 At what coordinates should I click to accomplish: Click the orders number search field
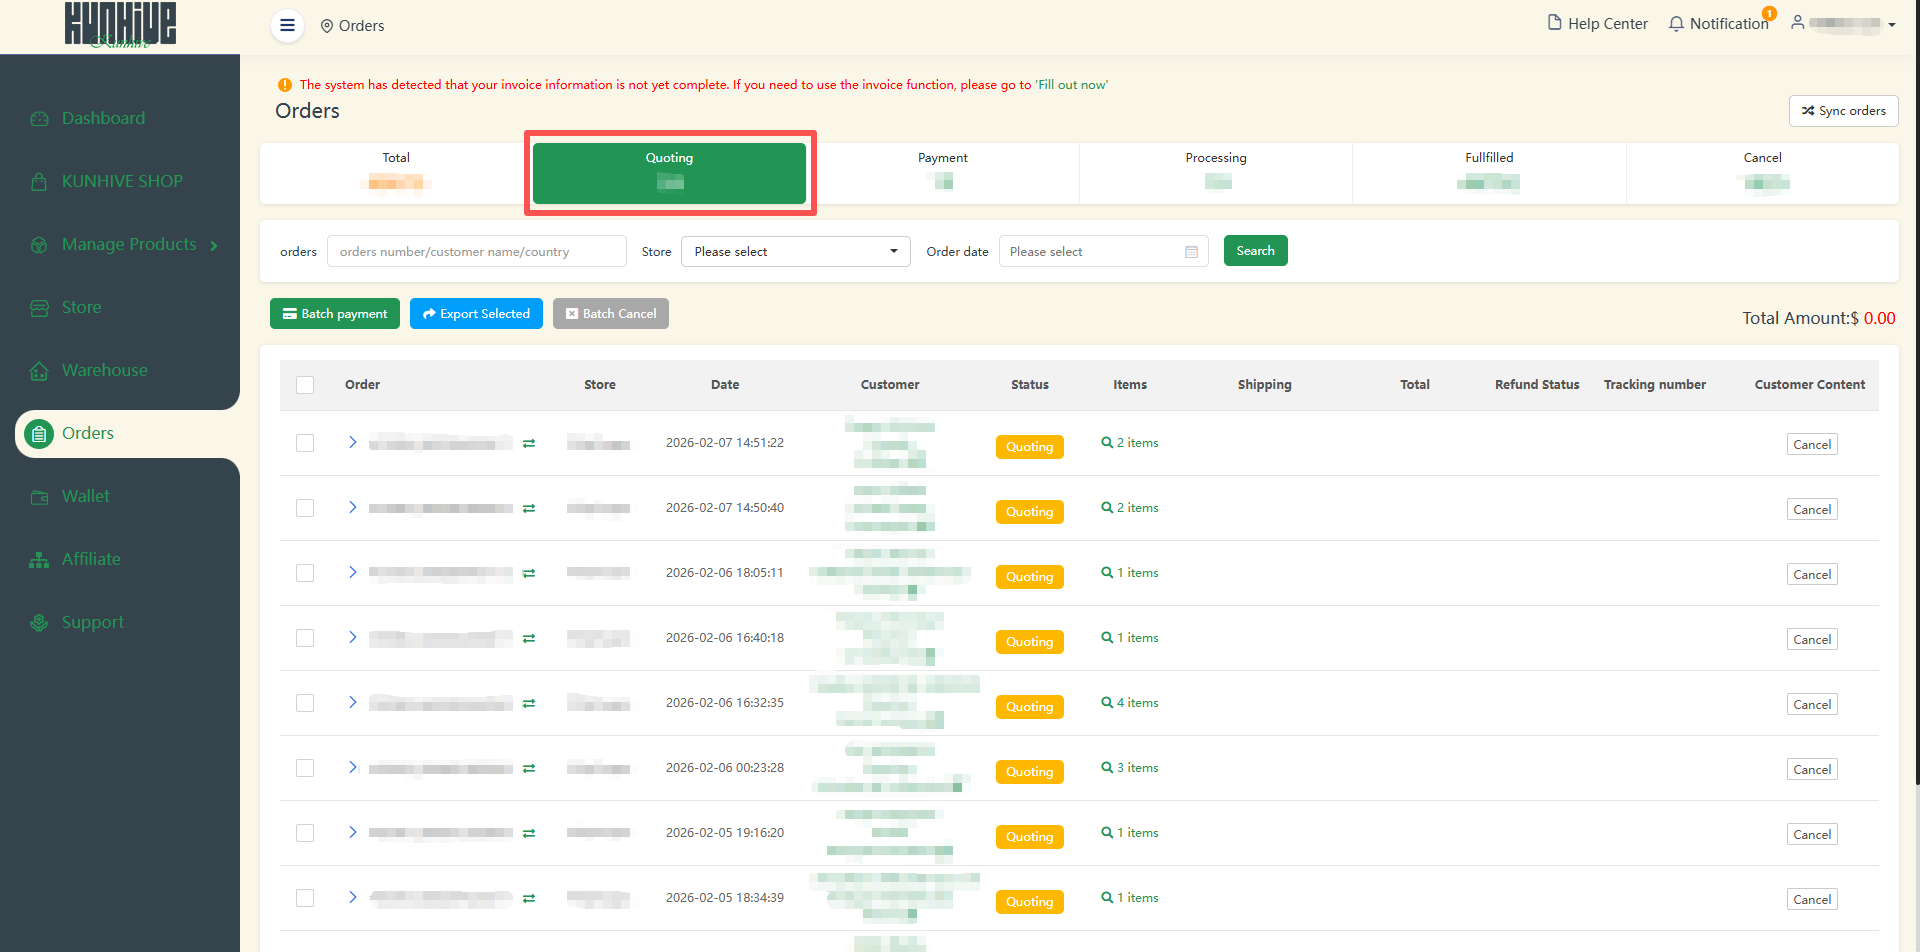pyautogui.click(x=476, y=252)
